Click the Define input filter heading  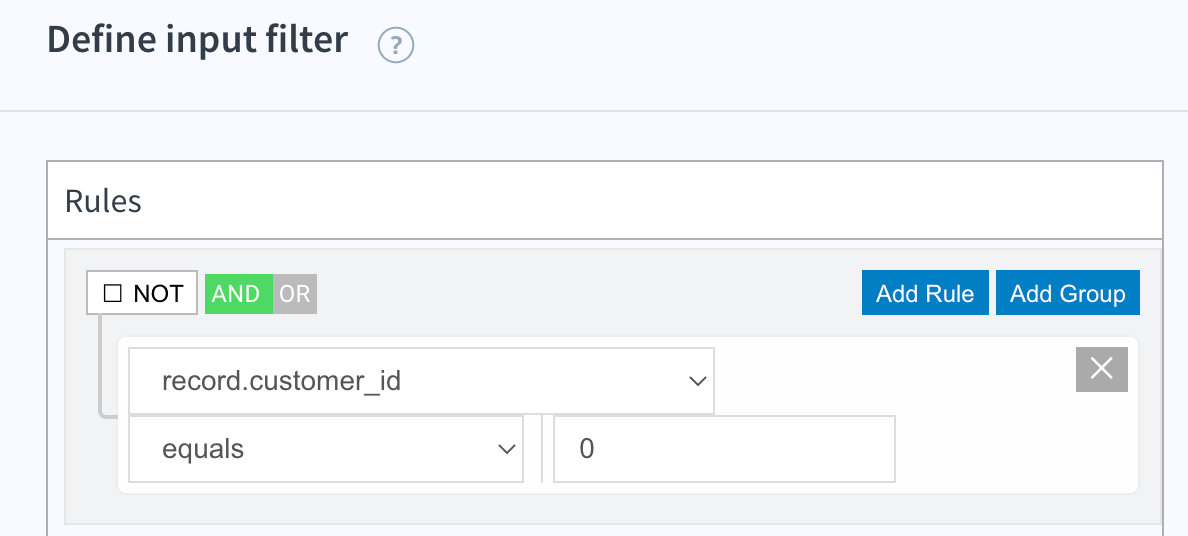point(198,40)
